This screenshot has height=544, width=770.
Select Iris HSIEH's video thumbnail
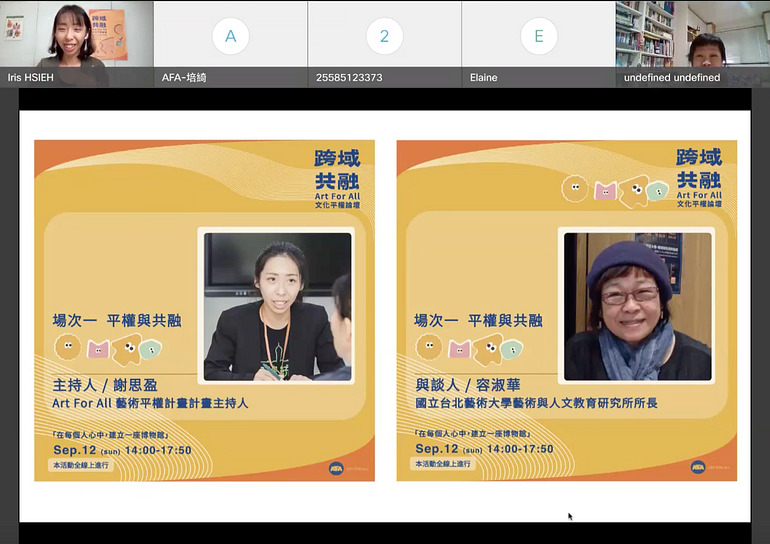coord(77,44)
